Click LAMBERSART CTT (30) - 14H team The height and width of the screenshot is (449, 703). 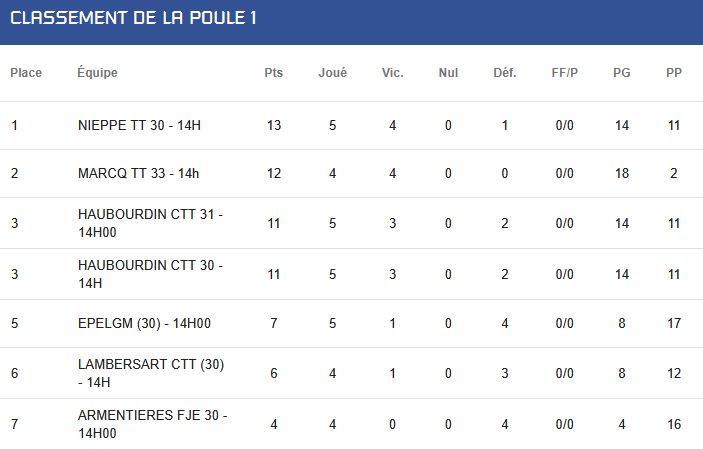click(x=151, y=373)
